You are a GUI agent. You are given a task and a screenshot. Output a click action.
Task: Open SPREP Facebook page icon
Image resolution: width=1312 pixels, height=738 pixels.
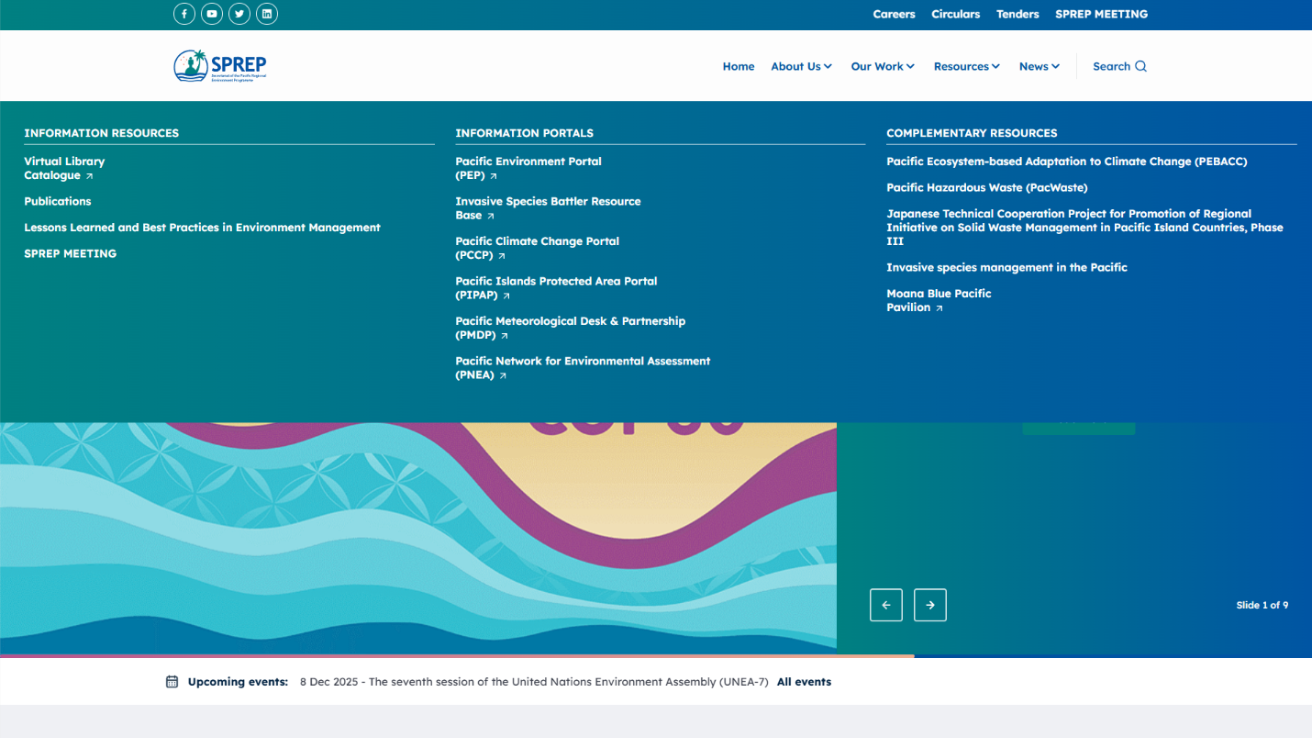coord(184,14)
